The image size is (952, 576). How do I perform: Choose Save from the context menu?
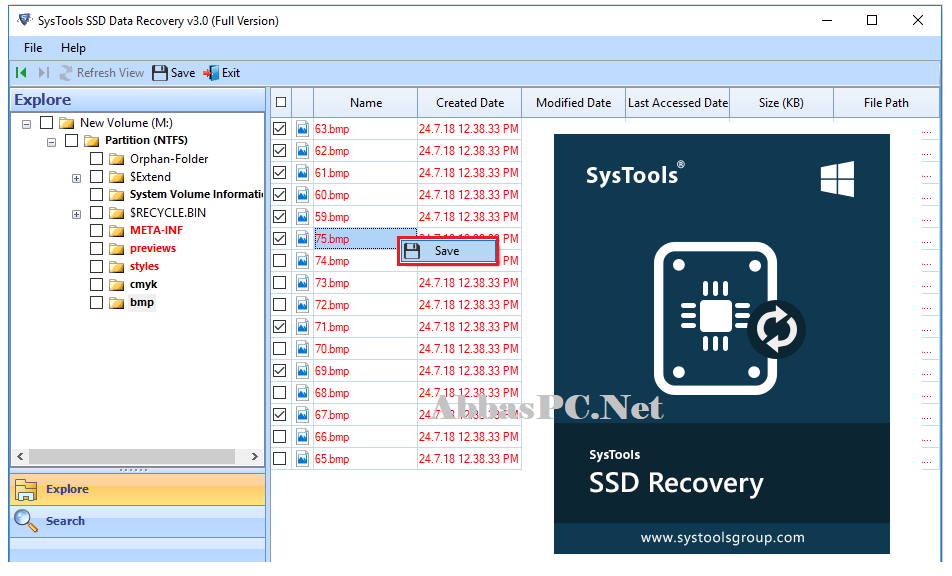pos(448,251)
